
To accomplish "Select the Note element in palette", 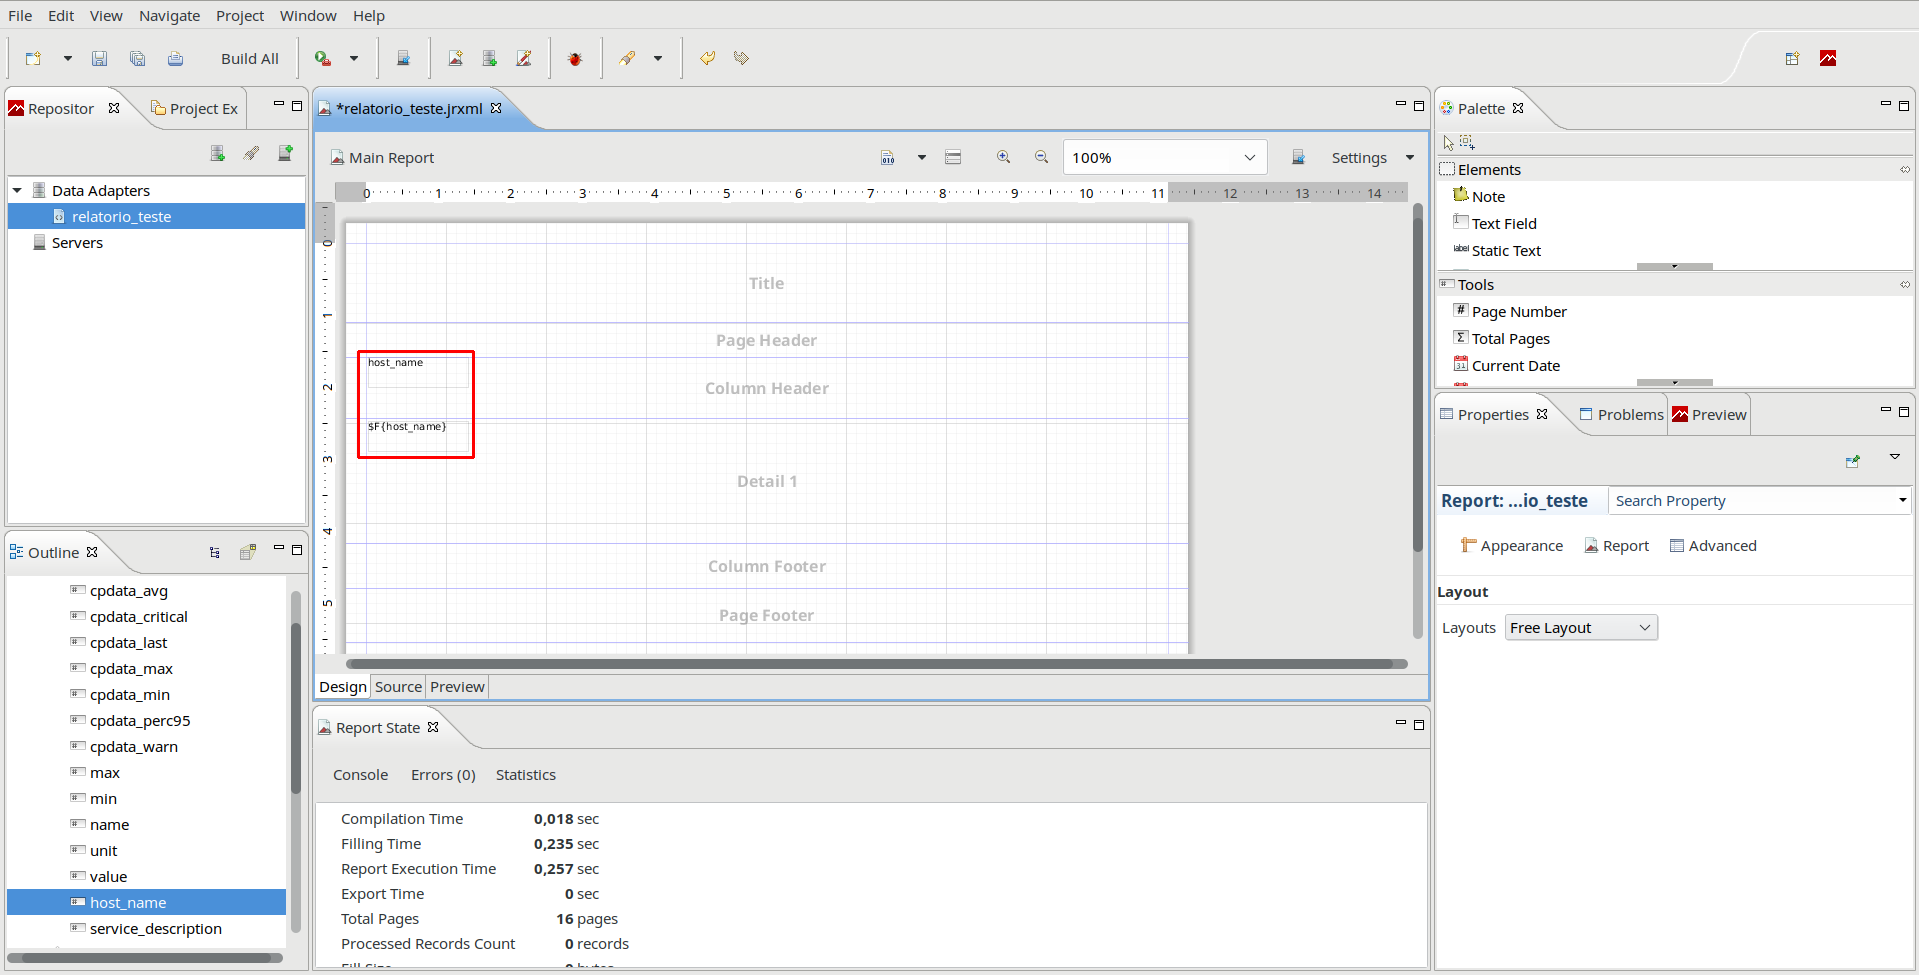I will [1487, 197].
